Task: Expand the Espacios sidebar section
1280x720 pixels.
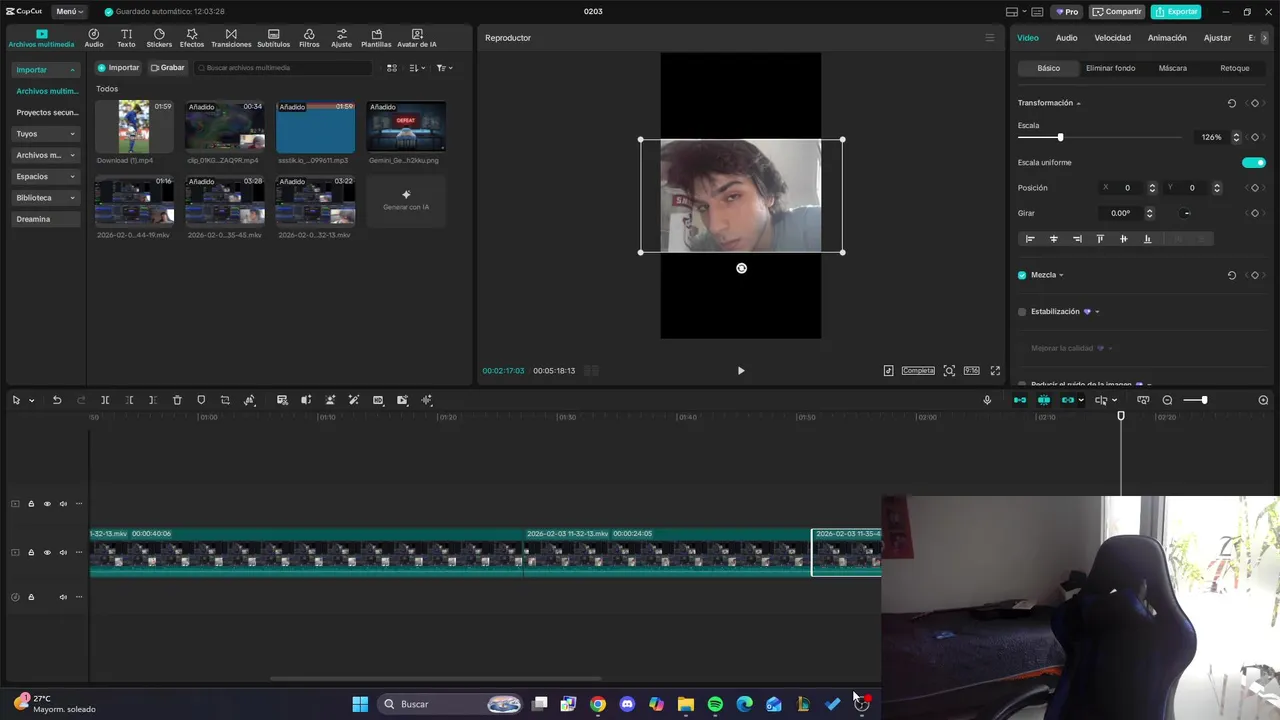Action: [x=46, y=176]
